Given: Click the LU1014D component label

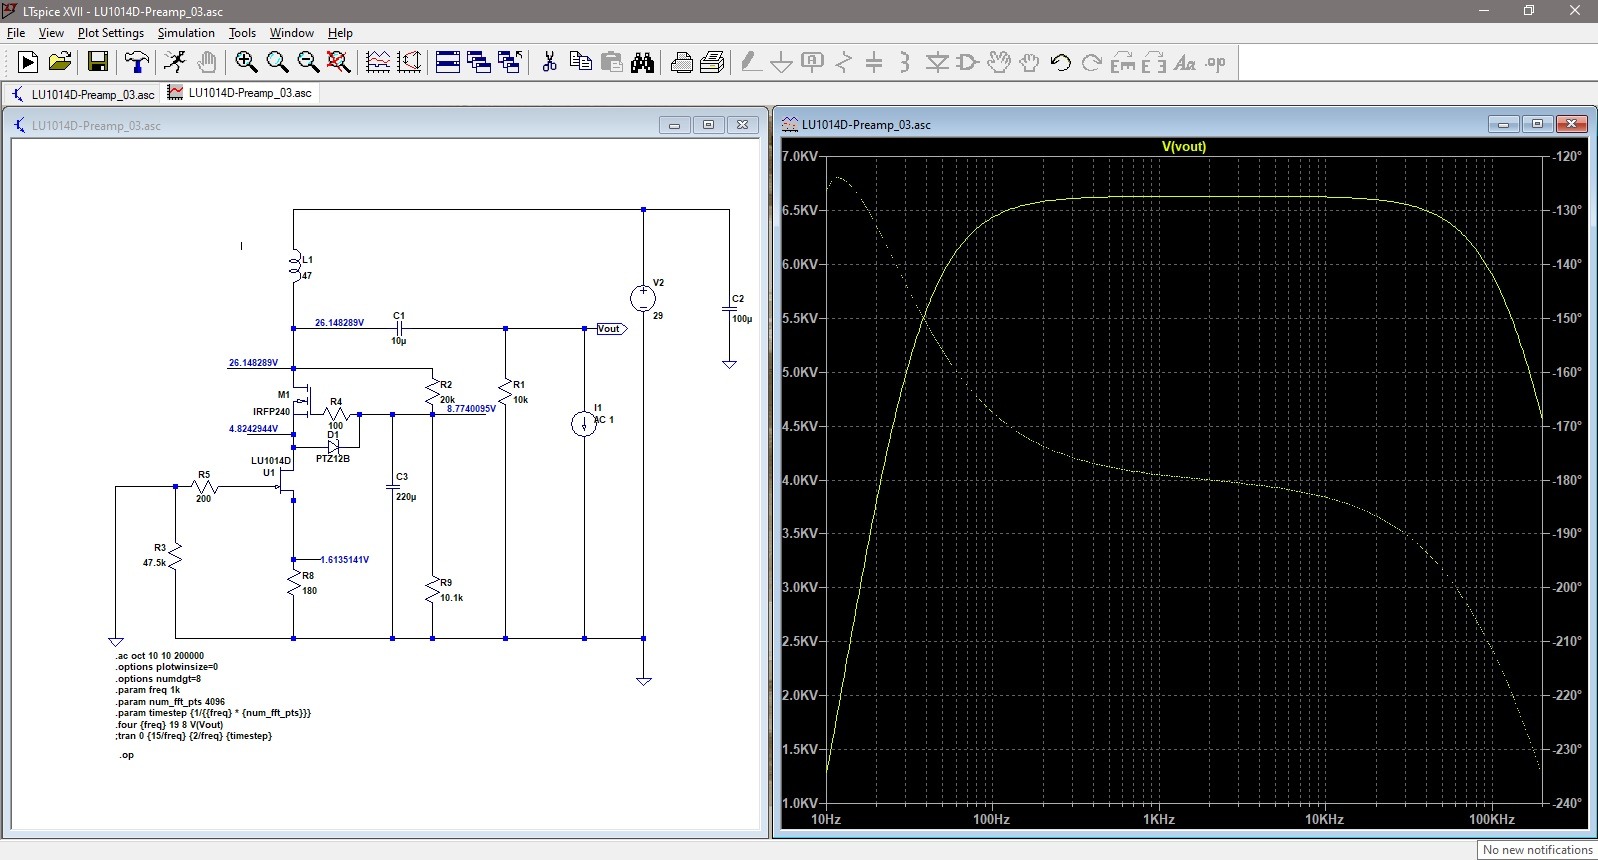Looking at the screenshot, I should [271, 461].
